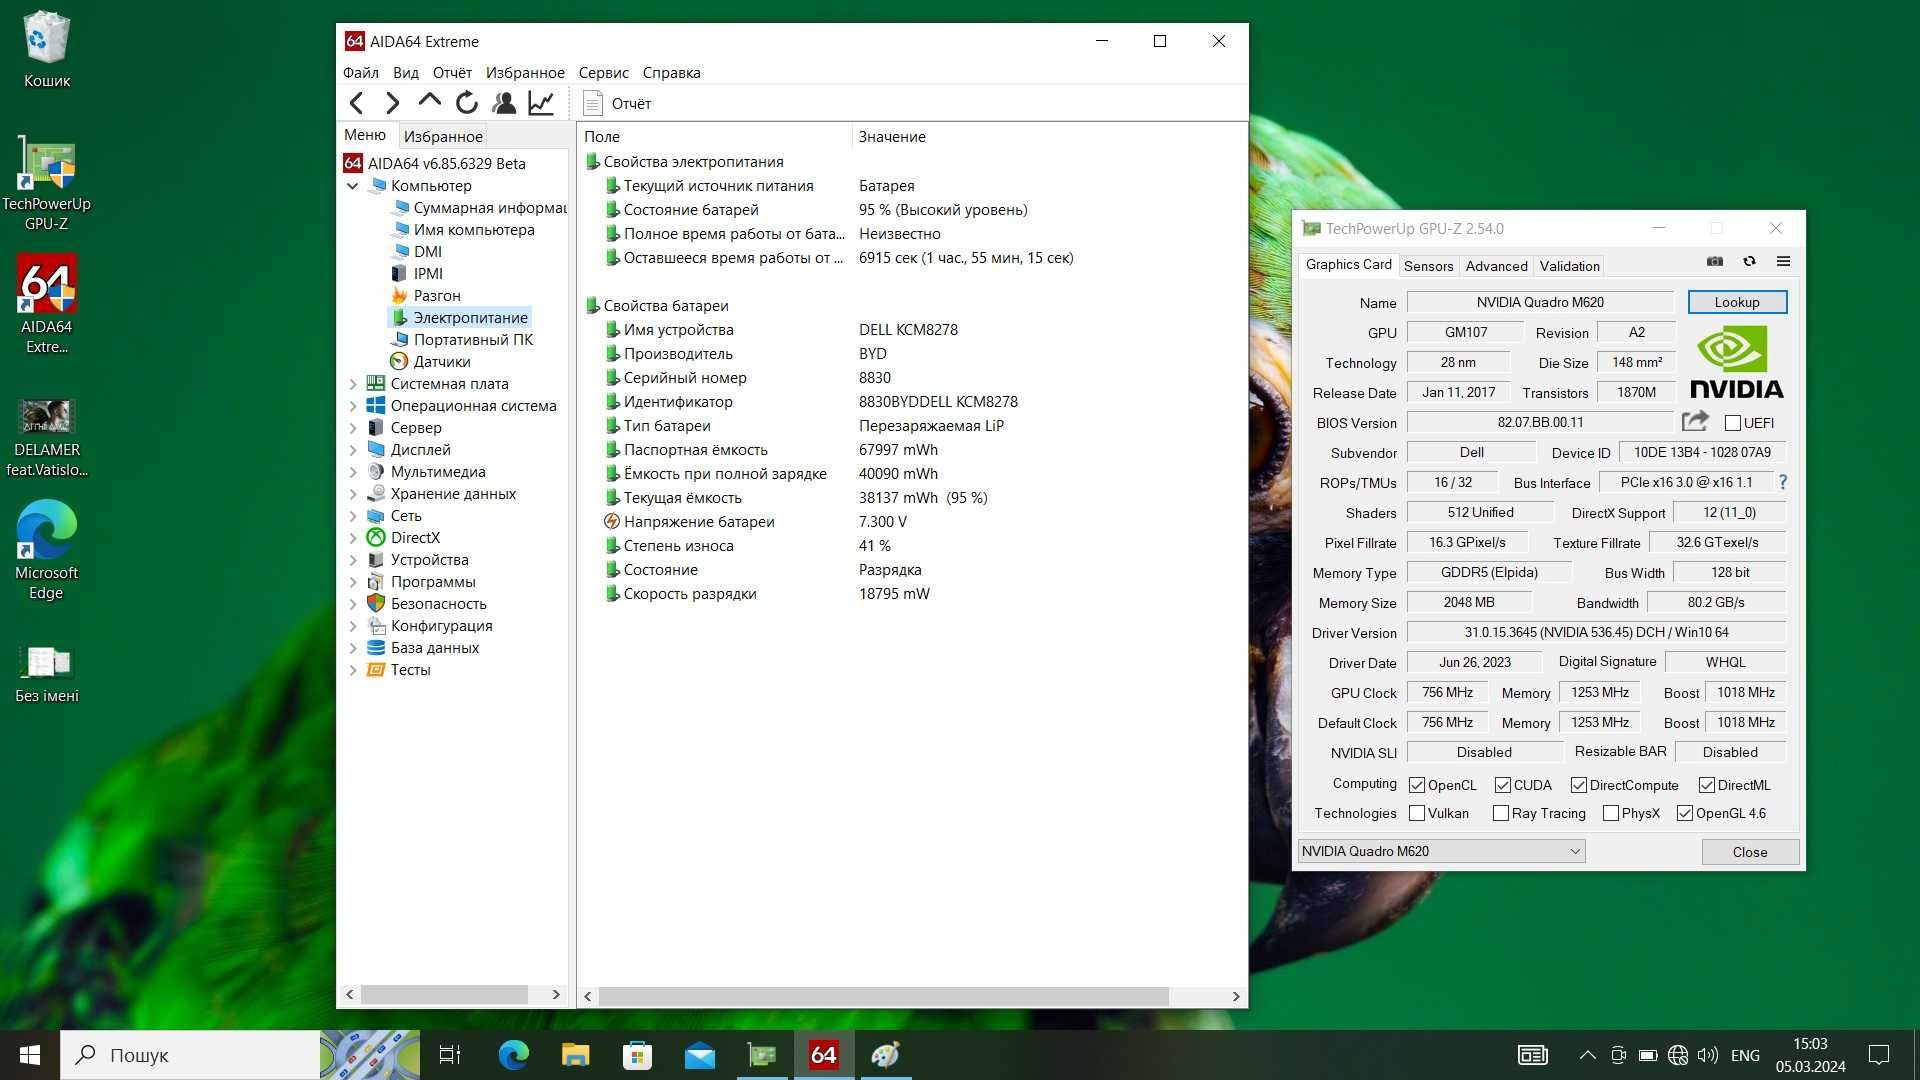Toggle DirectML checkbox
1920x1080 pixels.
click(x=1707, y=785)
